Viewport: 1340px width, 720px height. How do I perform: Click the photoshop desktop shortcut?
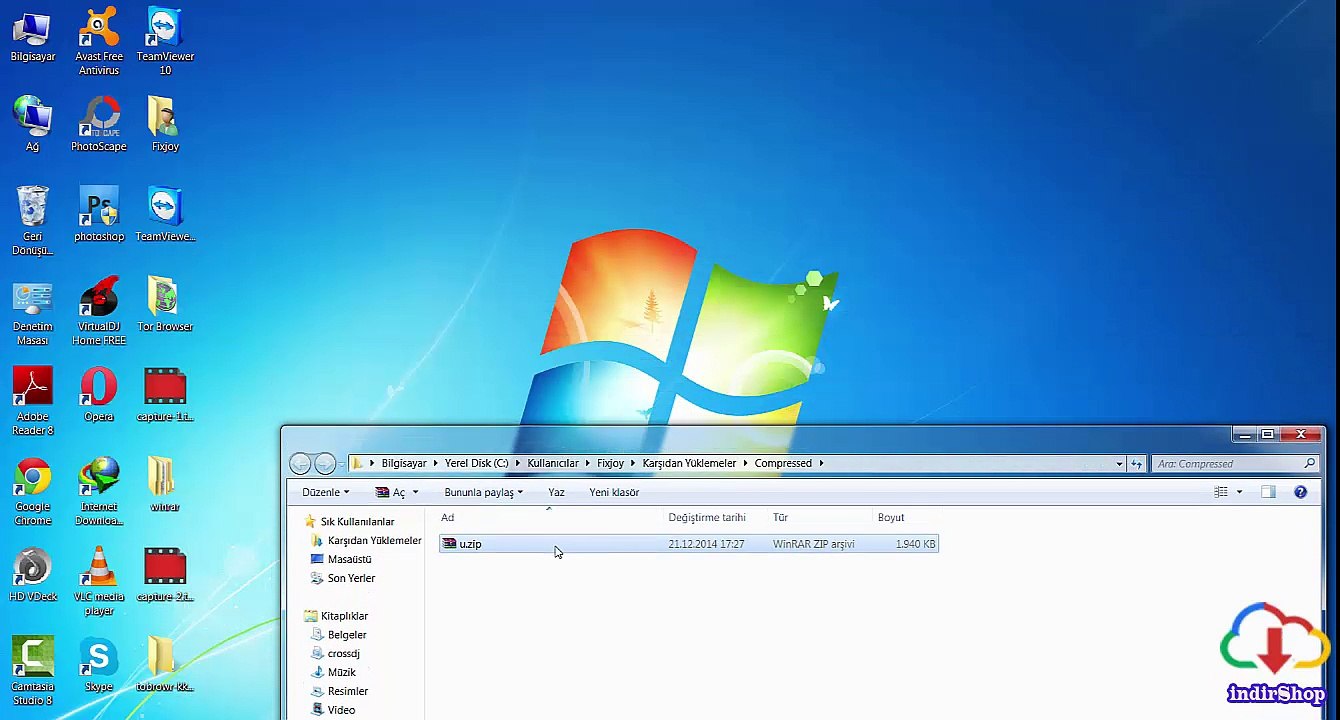click(x=98, y=215)
